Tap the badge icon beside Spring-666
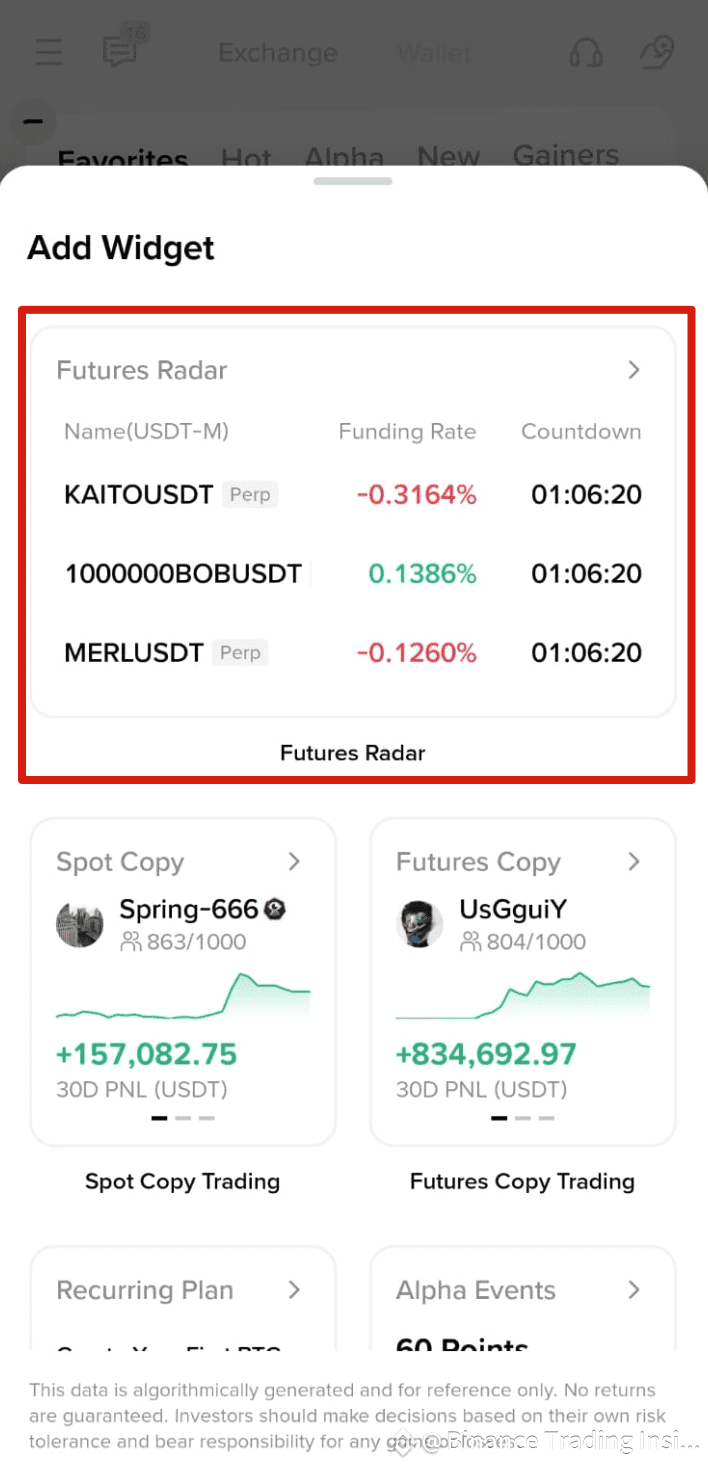Image resolution: width=708 pixels, height=1468 pixels. (x=276, y=909)
